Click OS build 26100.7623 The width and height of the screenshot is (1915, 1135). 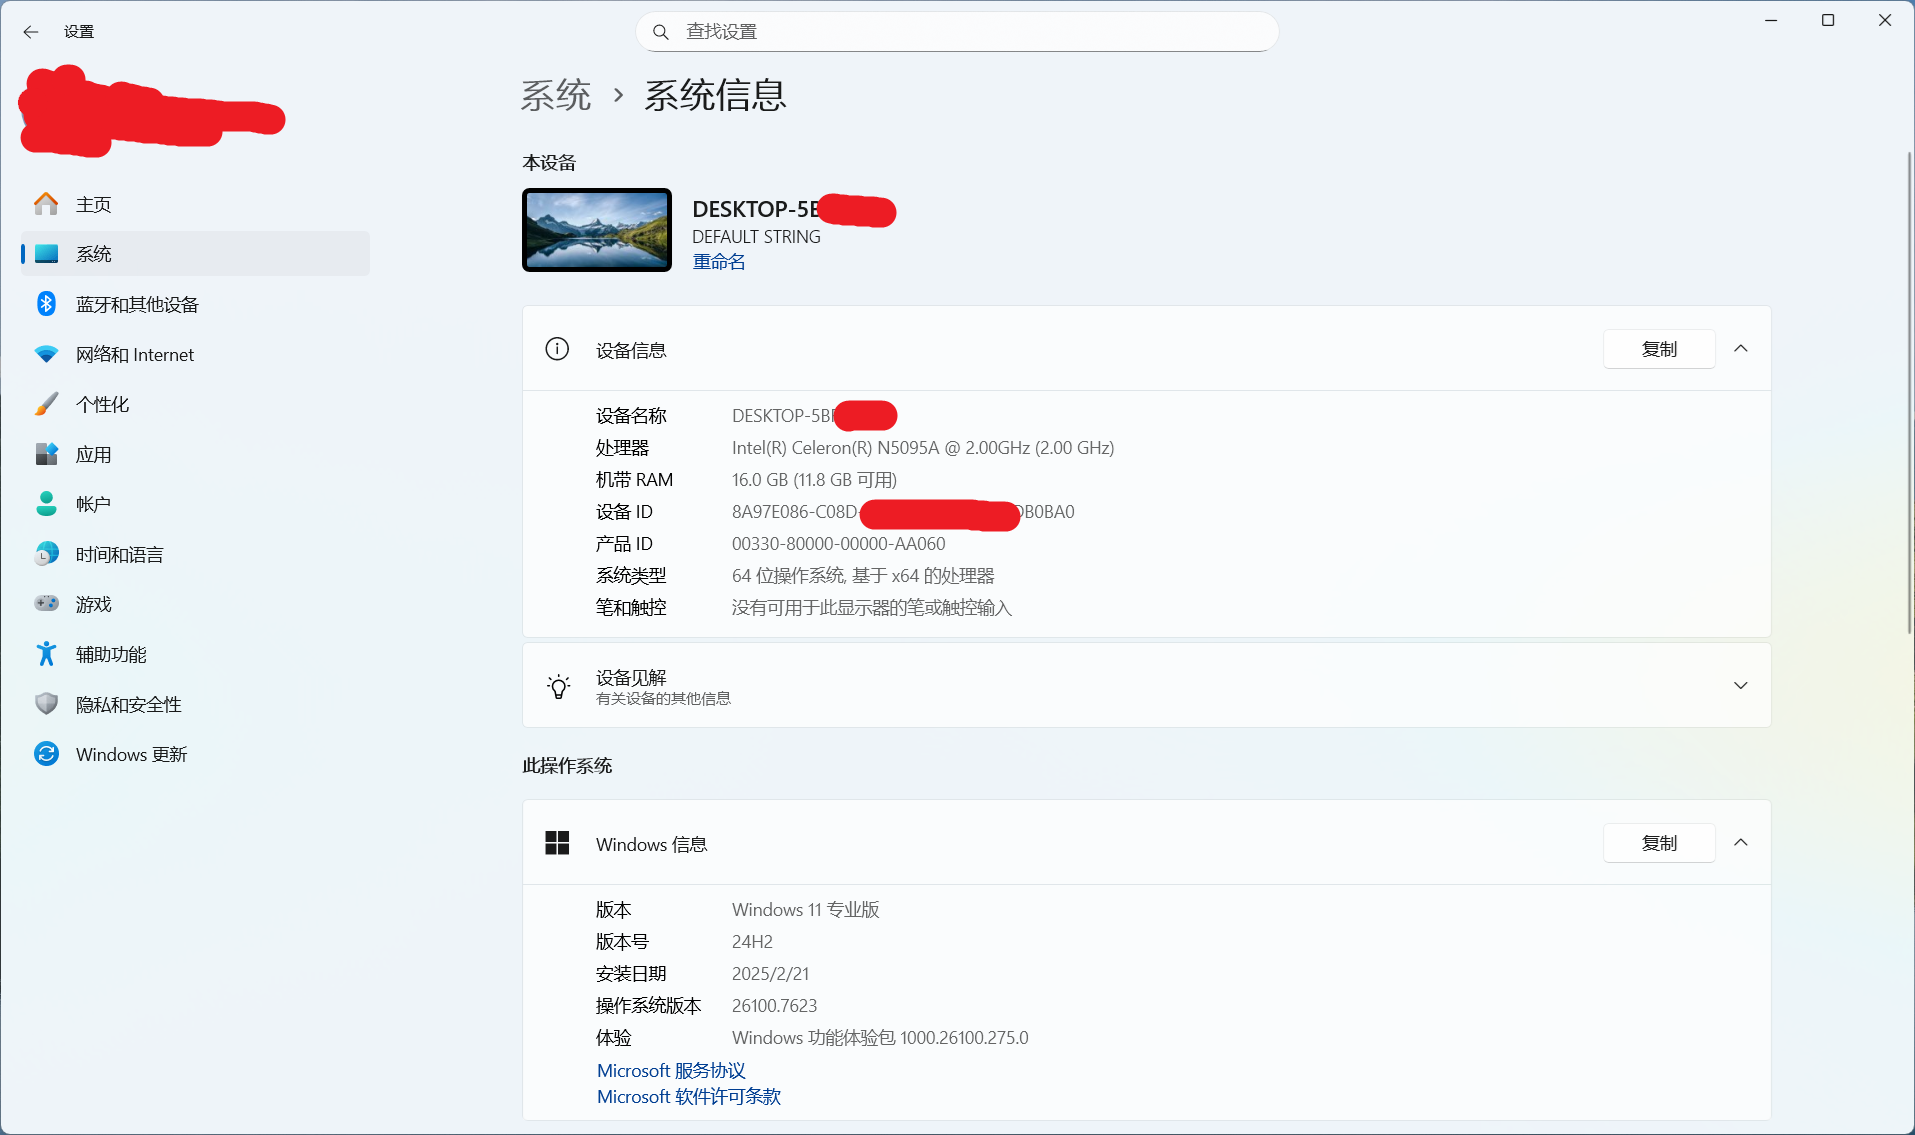coord(775,1006)
